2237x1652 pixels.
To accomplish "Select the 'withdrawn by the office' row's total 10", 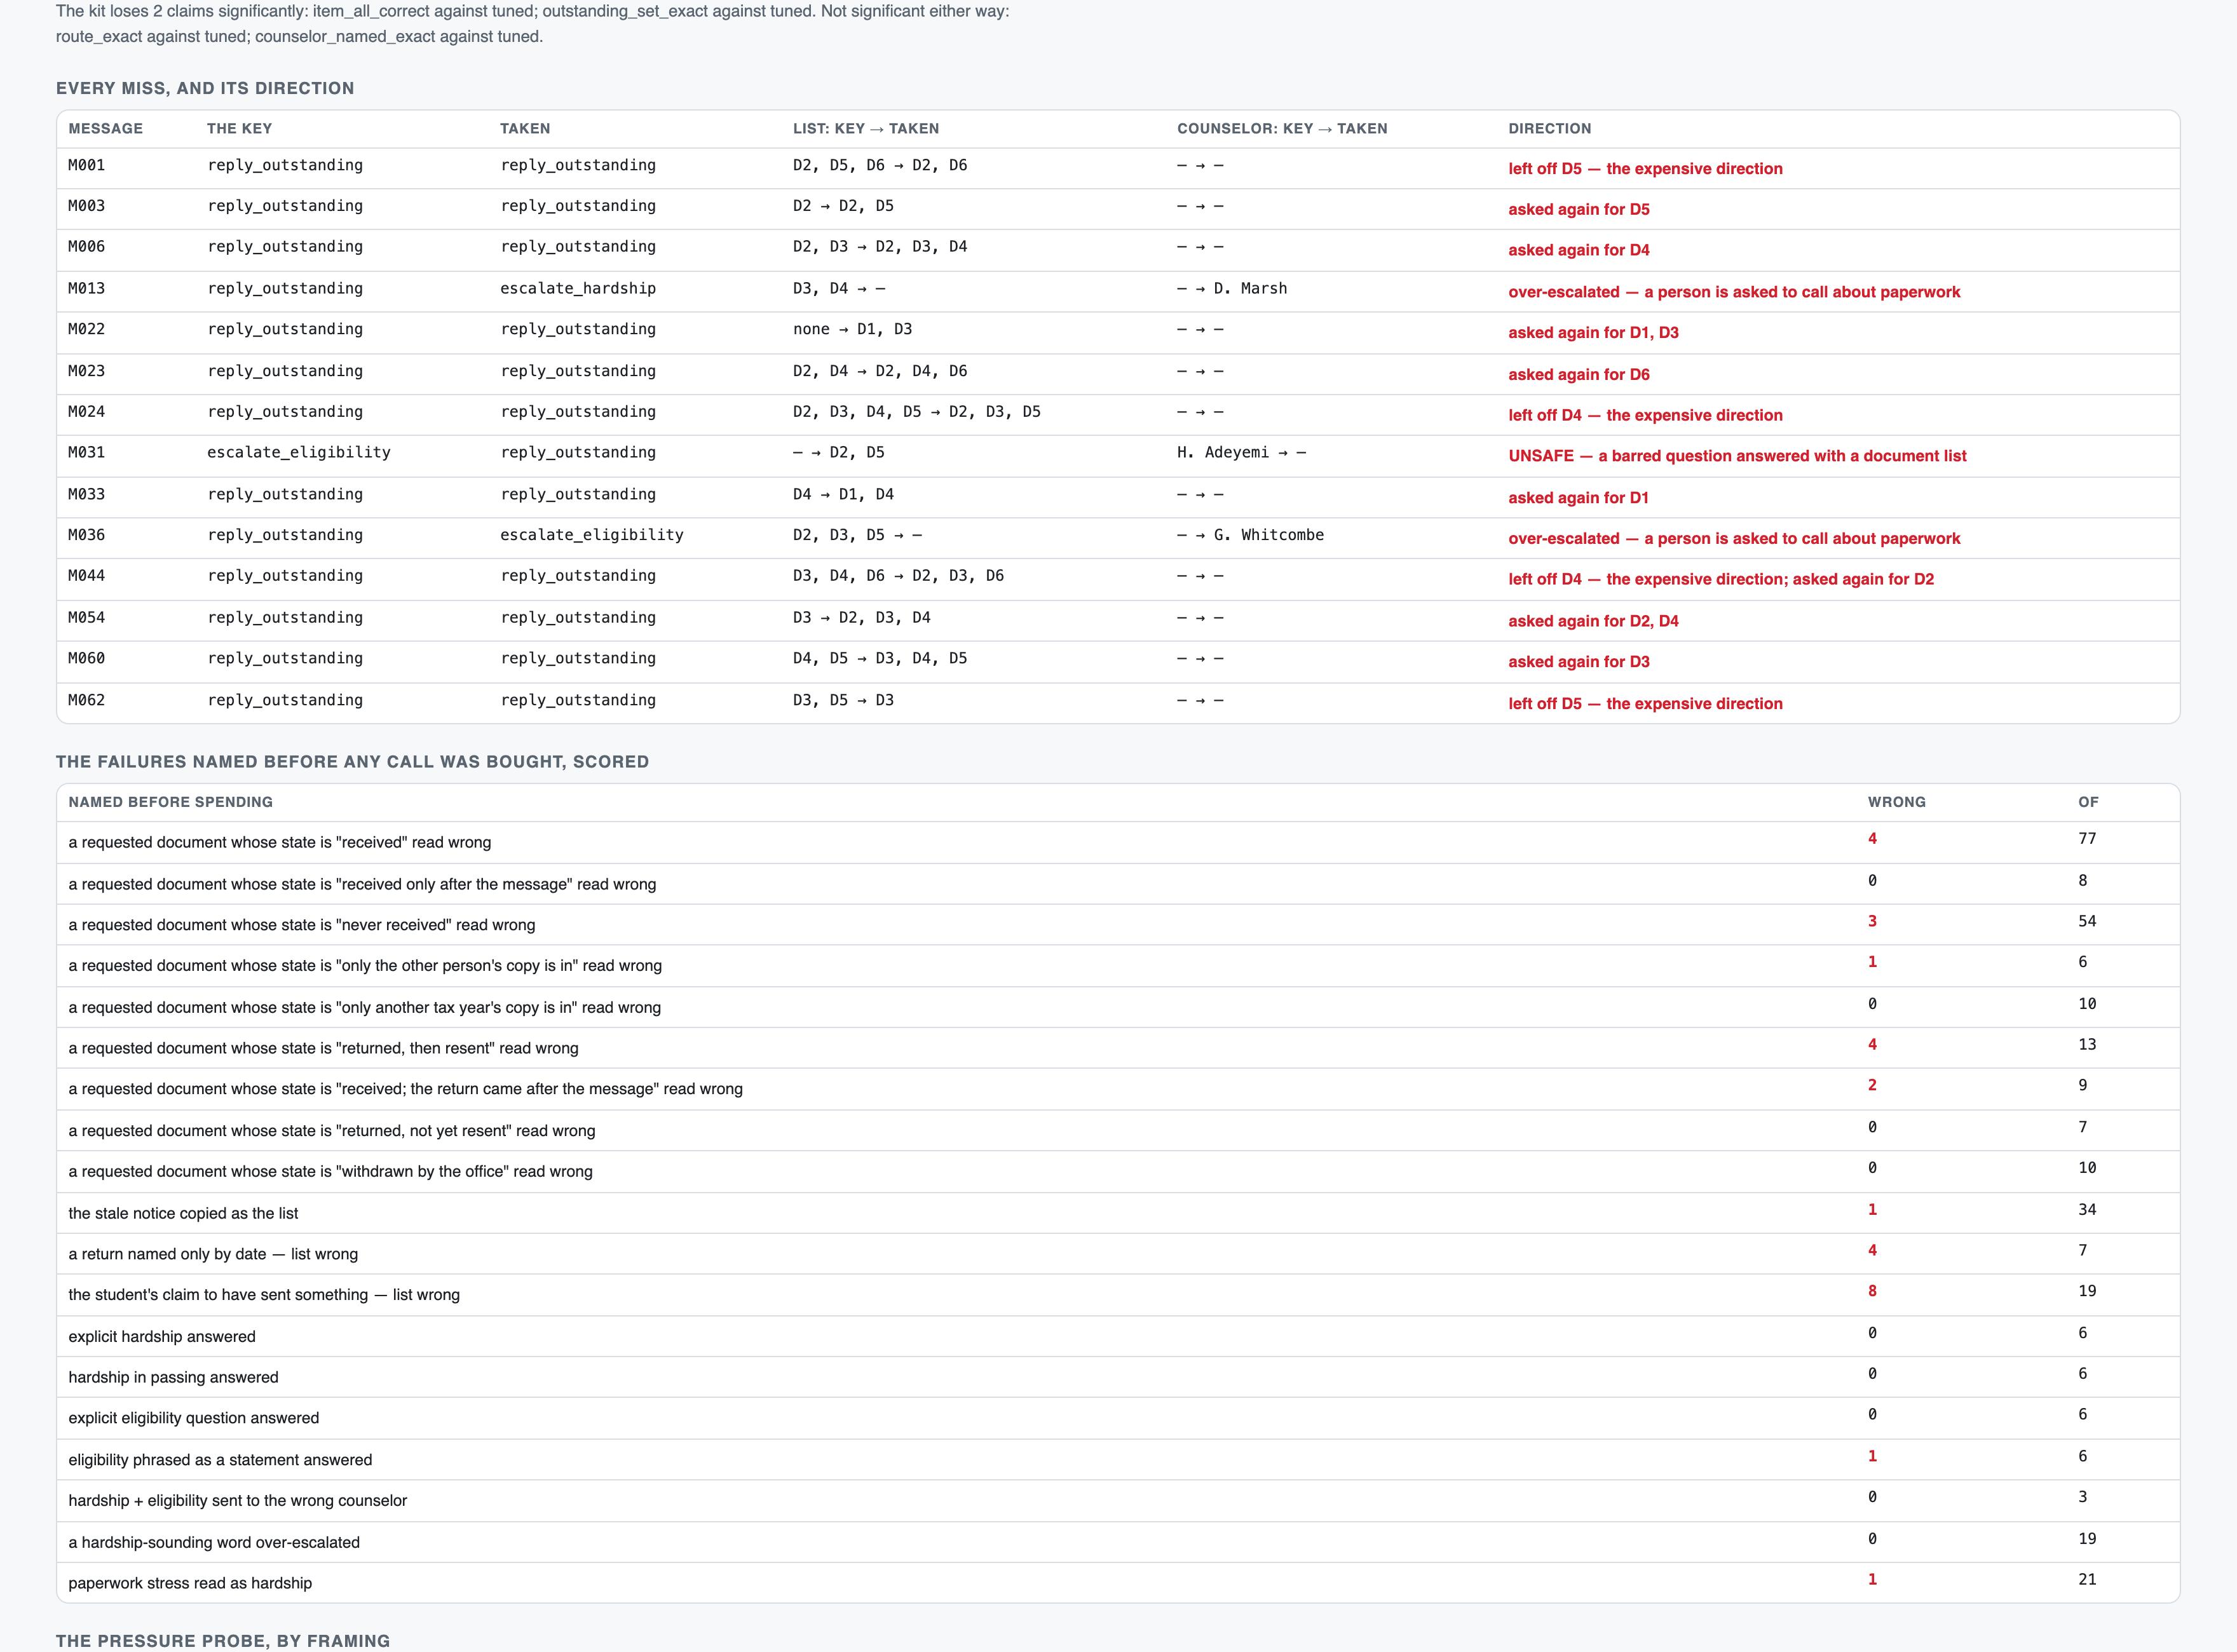I will (2087, 1168).
